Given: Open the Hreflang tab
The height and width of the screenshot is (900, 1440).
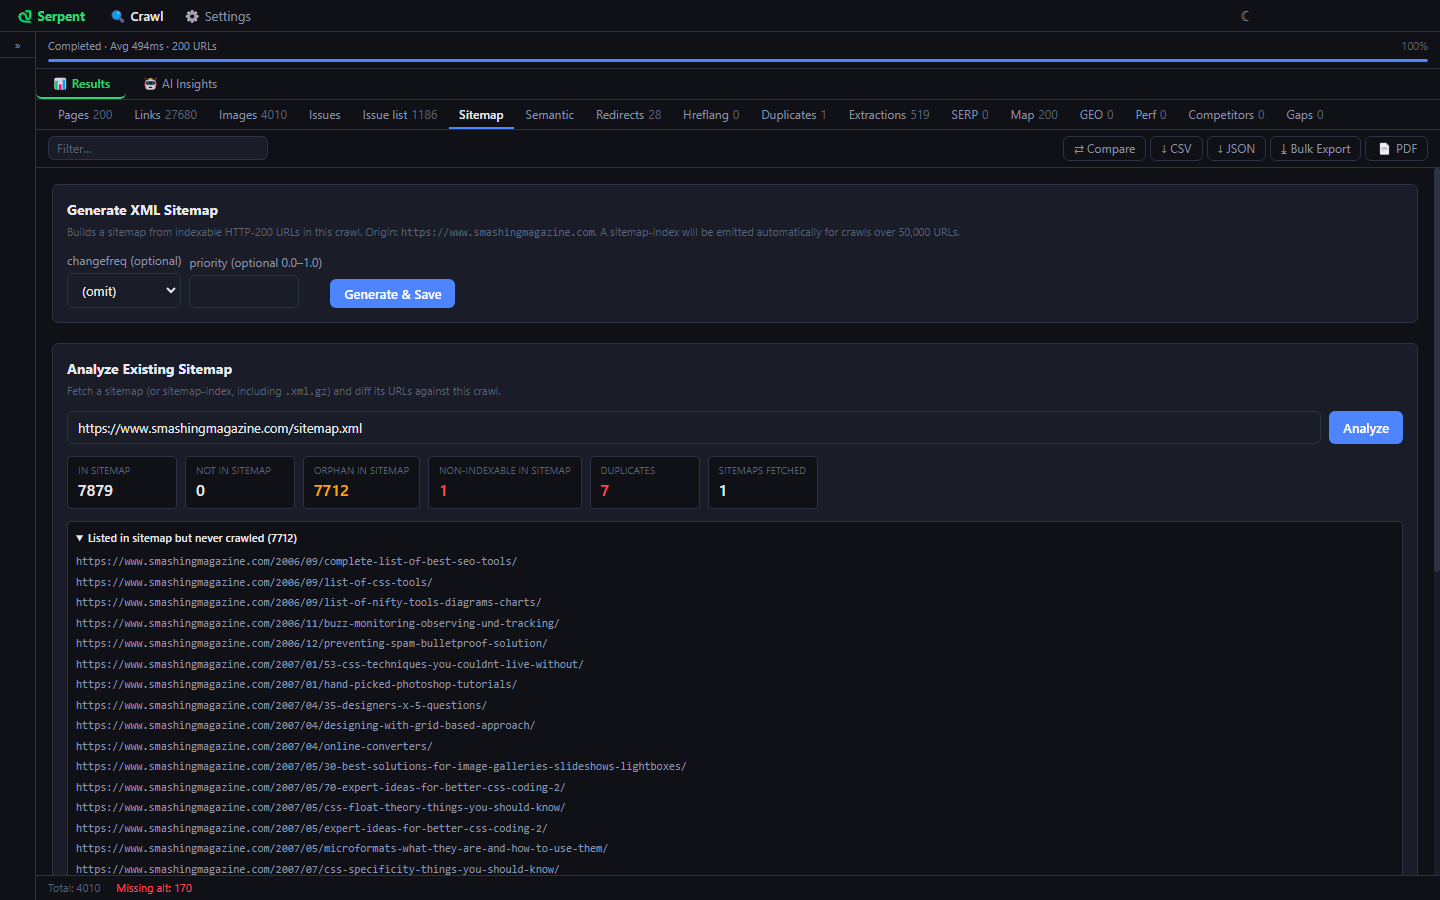Looking at the screenshot, I should (711, 115).
